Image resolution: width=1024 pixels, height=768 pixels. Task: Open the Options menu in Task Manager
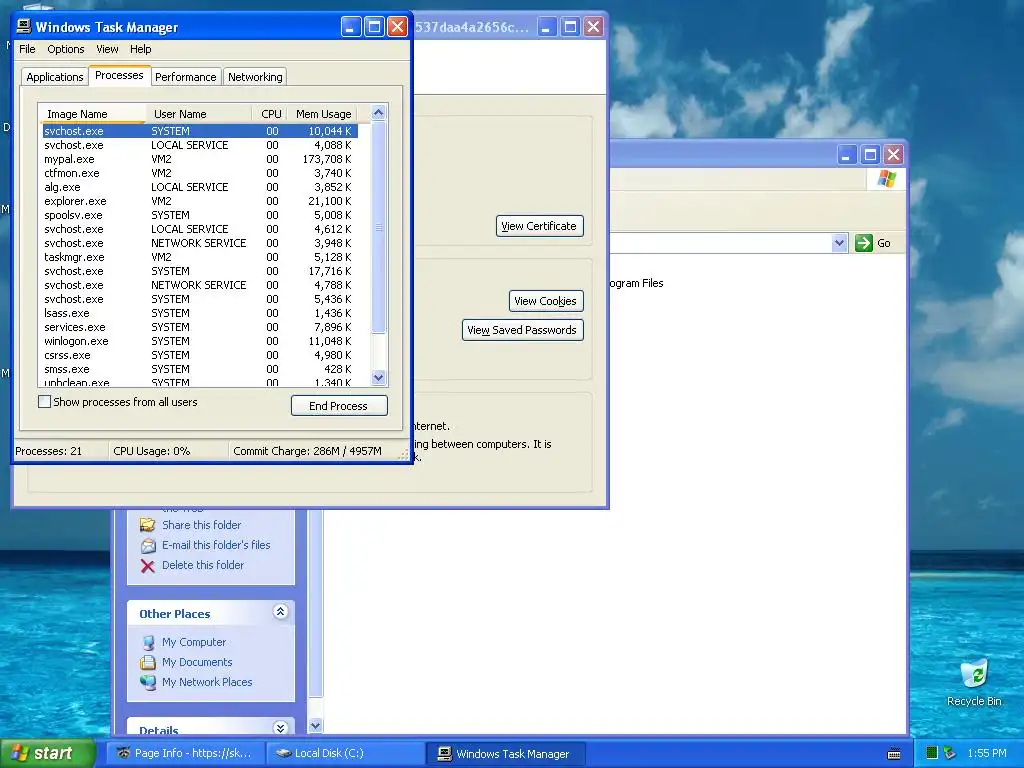coord(65,49)
